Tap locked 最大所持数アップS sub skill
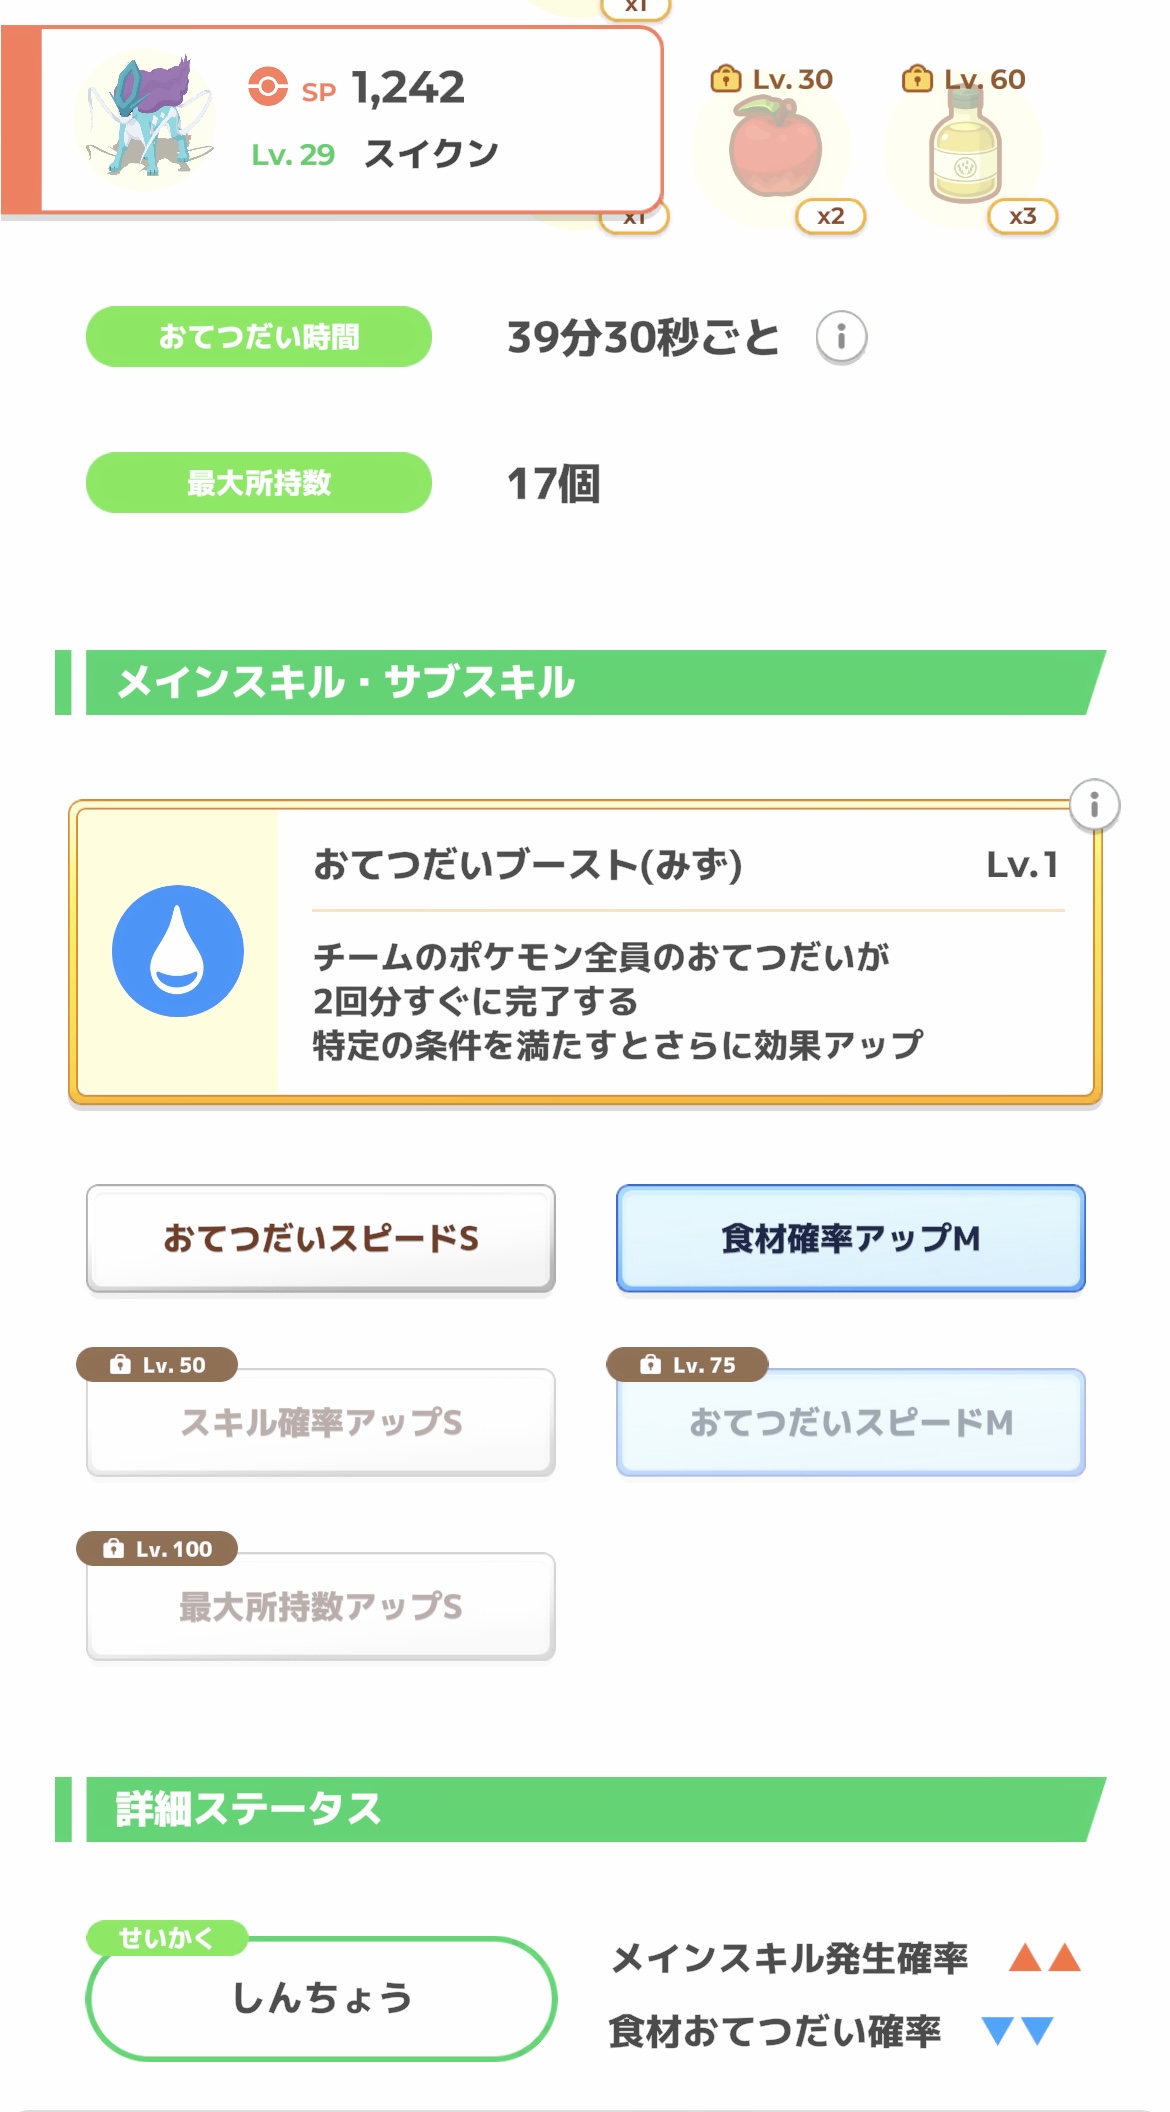1170x2112 pixels. tap(321, 1607)
